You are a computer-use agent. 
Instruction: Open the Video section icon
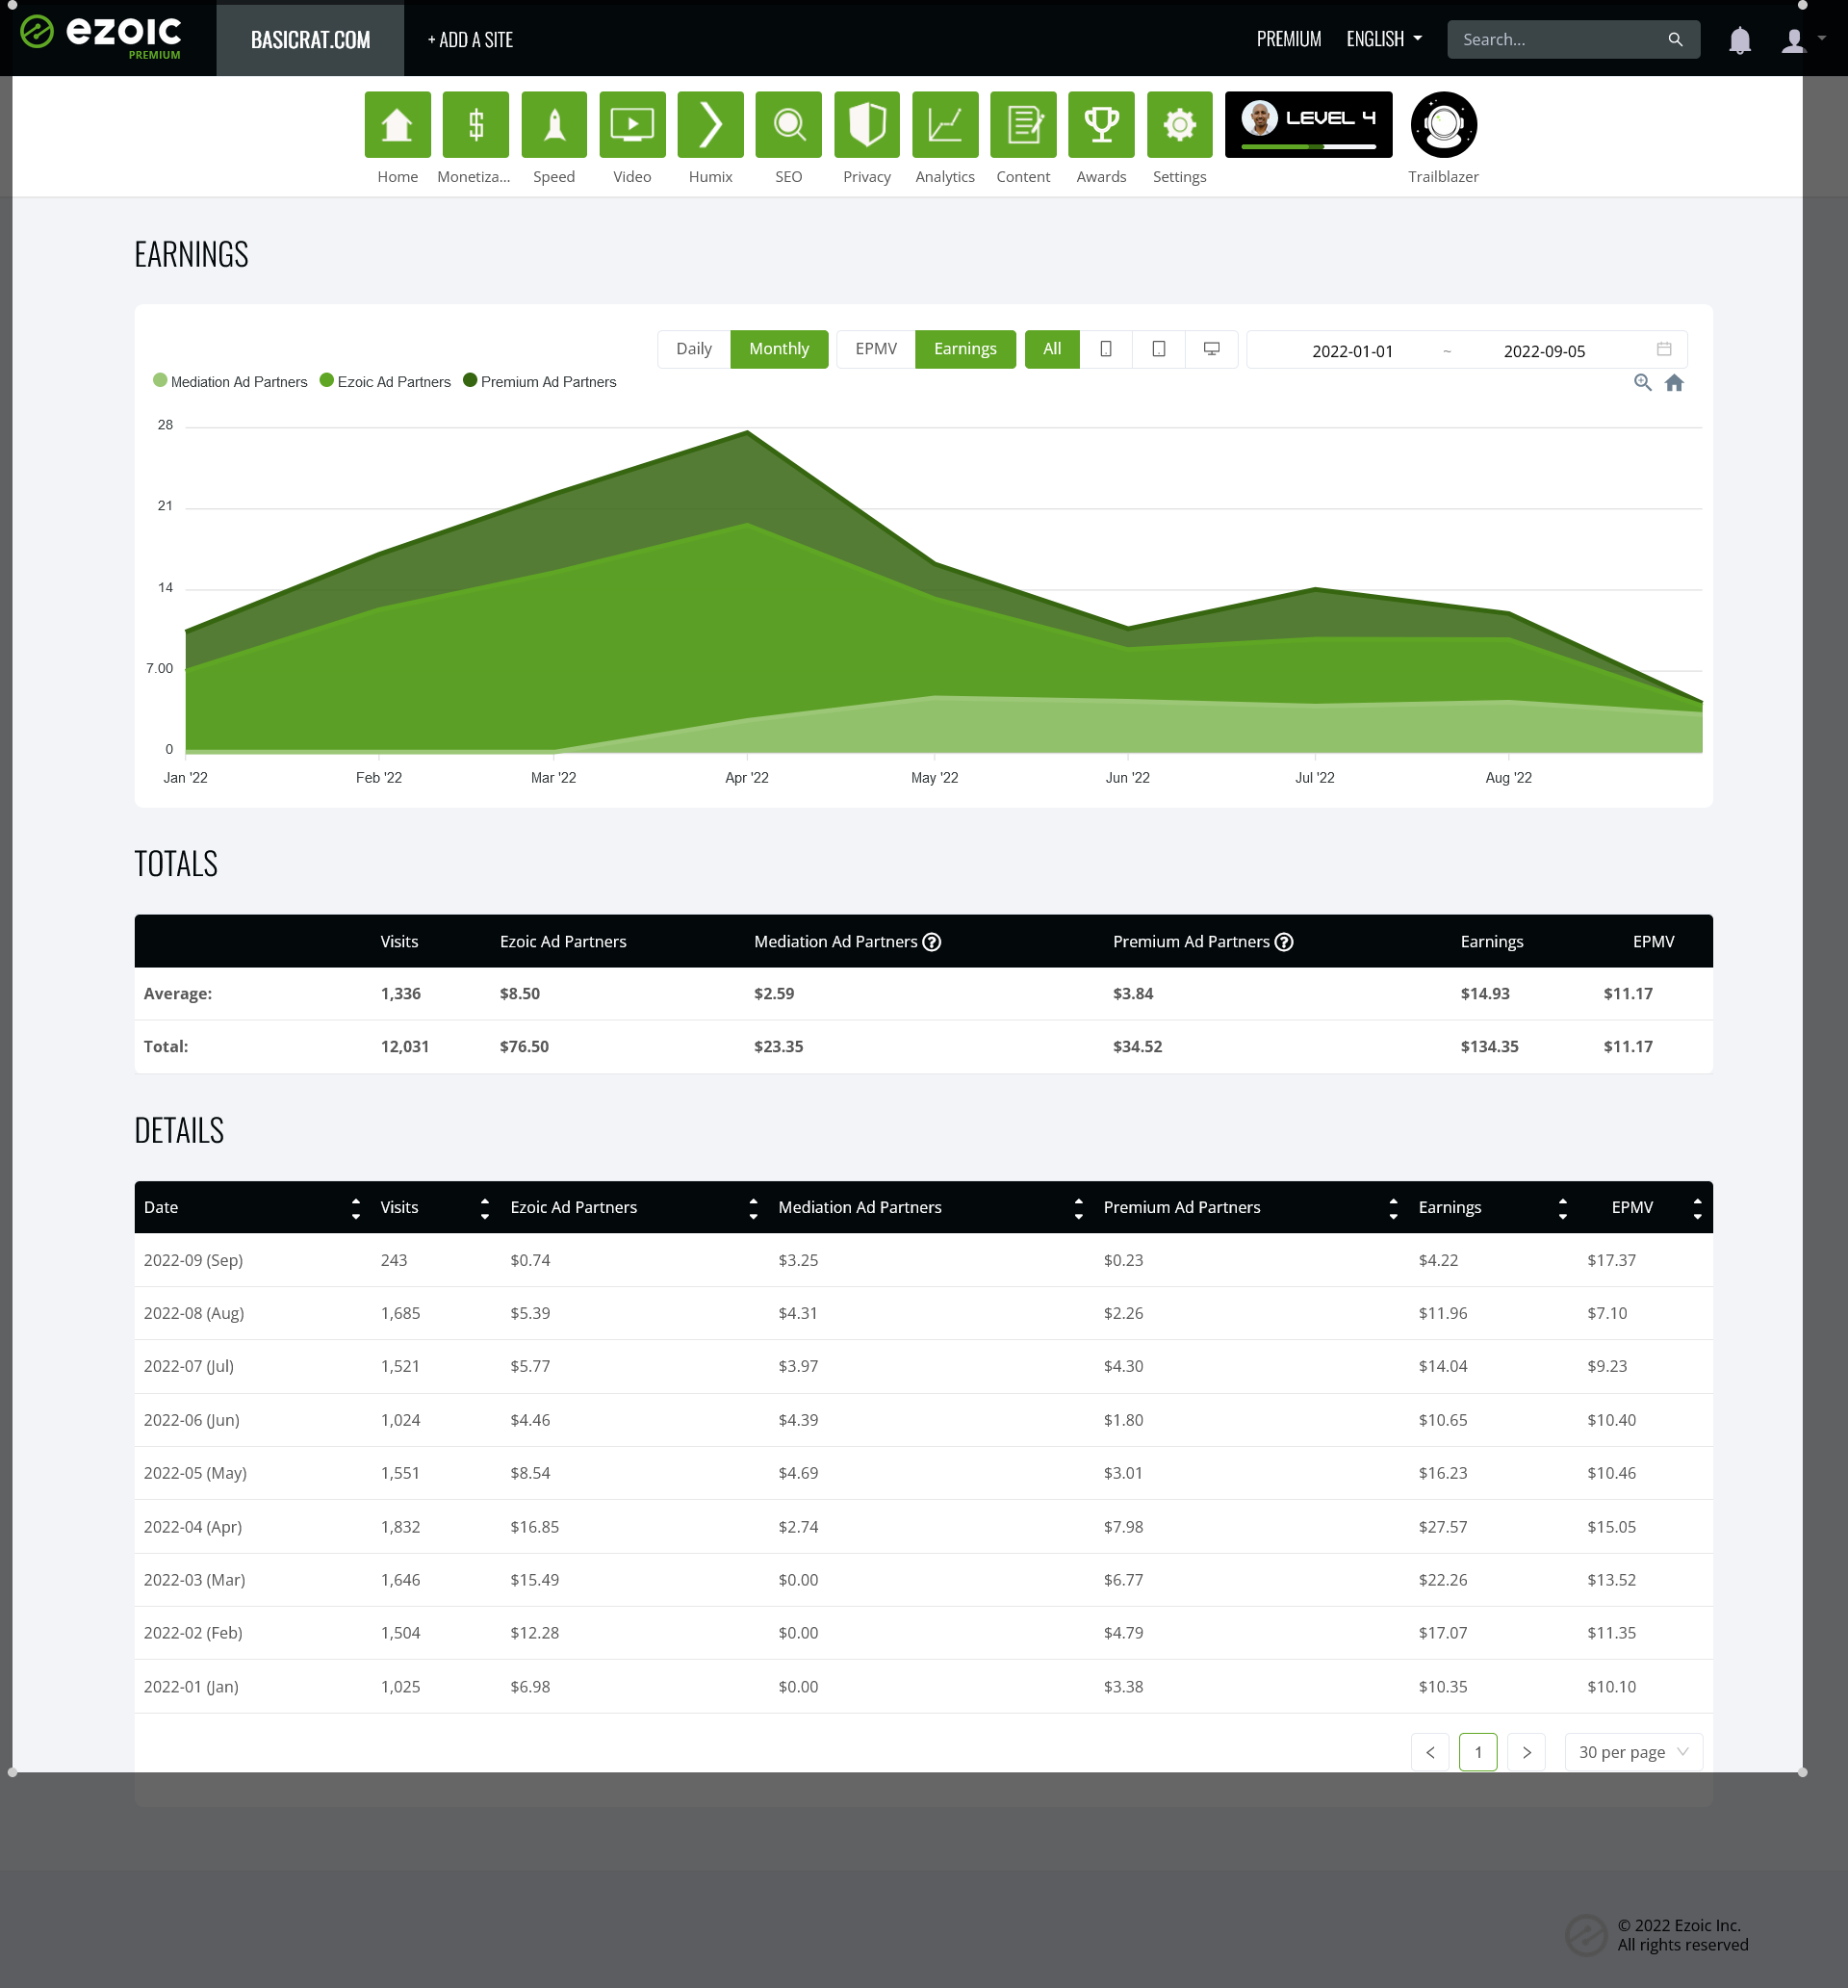[632, 124]
